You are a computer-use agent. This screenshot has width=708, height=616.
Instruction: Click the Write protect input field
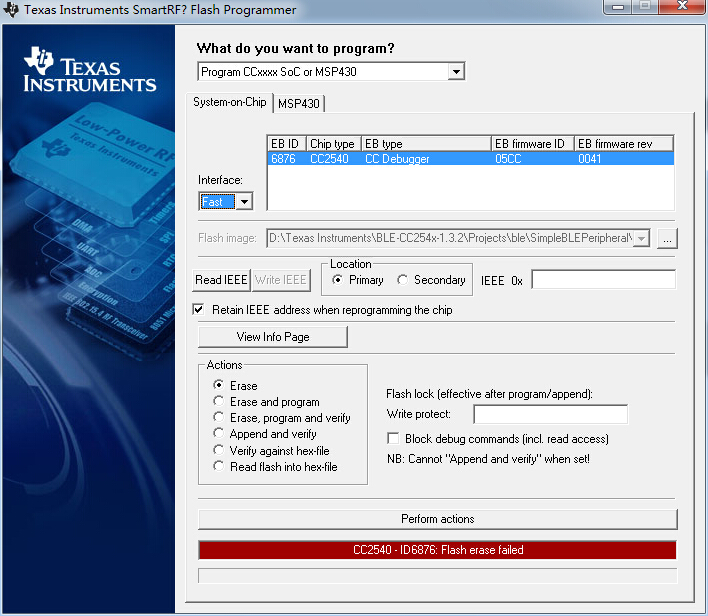pyautogui.click(x=550, y=414)
